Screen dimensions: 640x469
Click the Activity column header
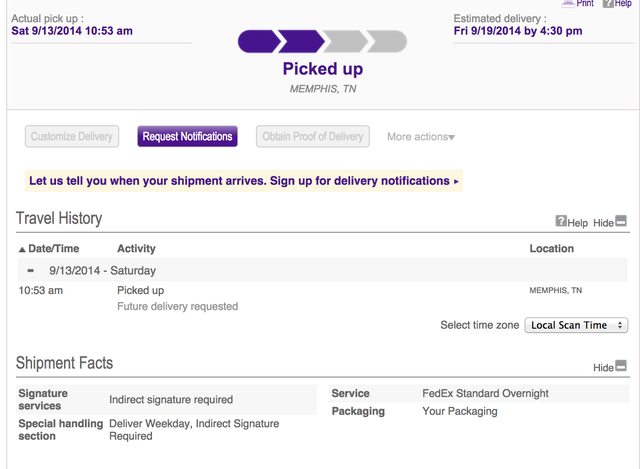pos(136,248)
